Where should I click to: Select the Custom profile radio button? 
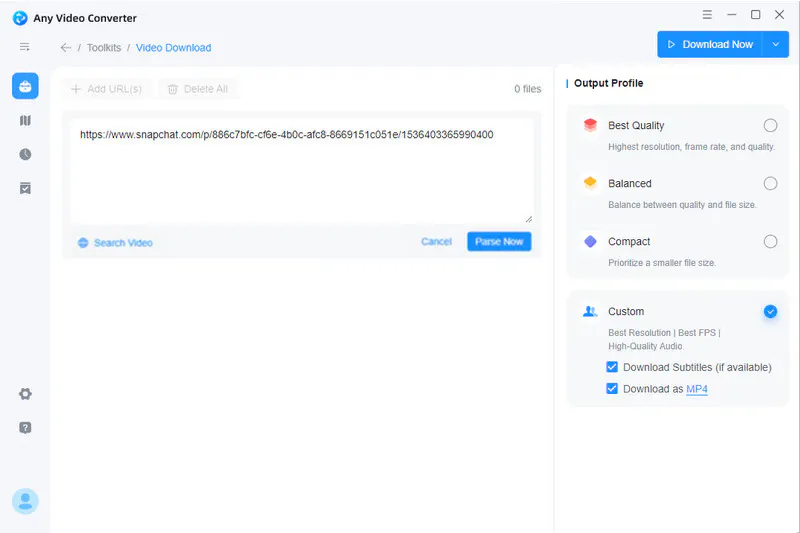pyautogui.click(x=770, y=311)
